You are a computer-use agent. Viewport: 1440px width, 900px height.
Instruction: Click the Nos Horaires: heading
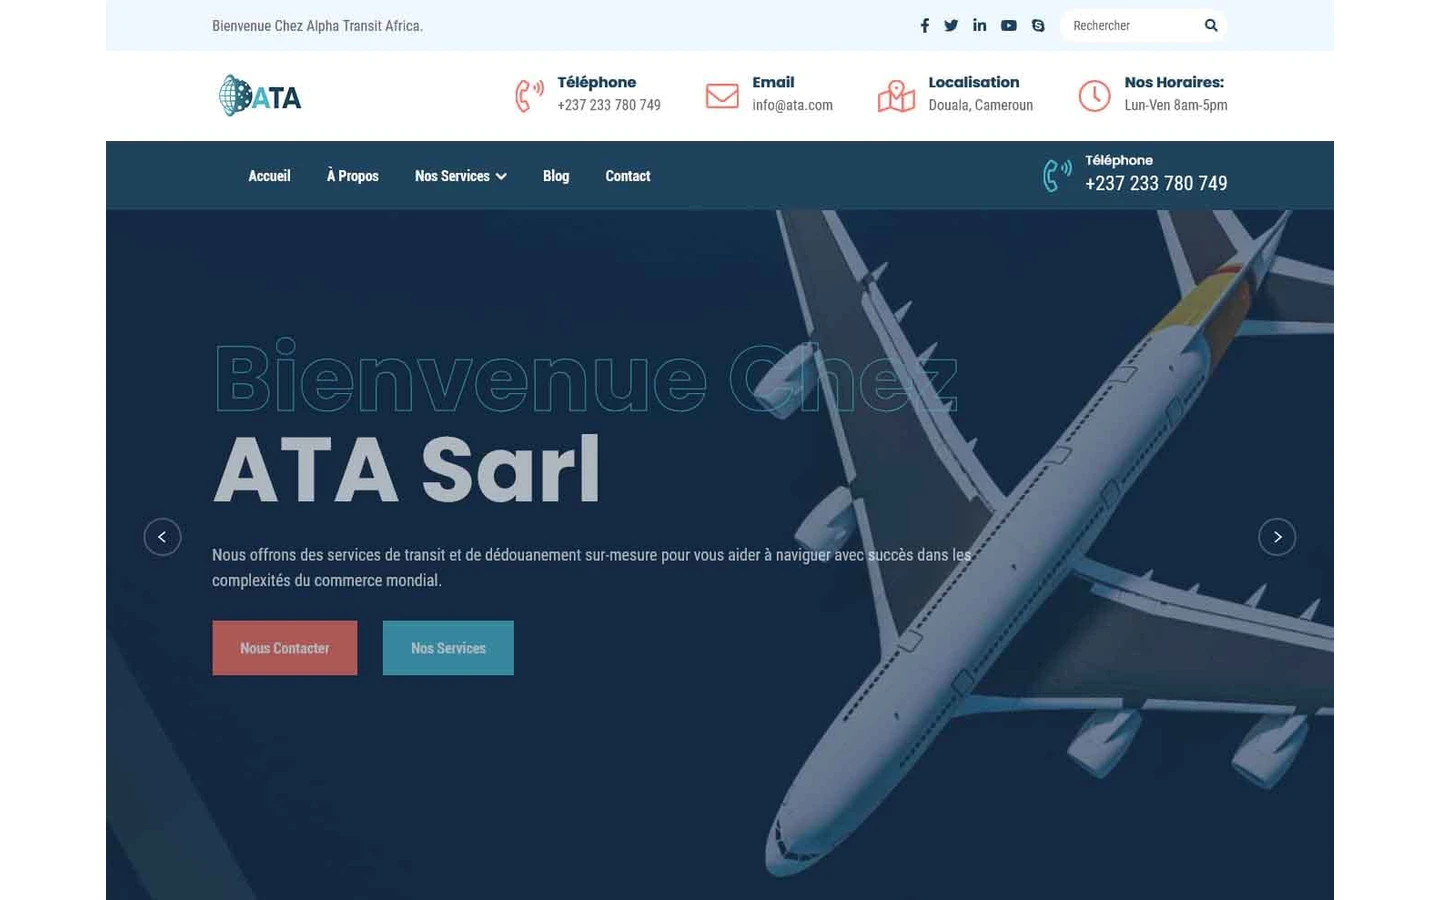pyautogui.click(x=1174, y=82)
